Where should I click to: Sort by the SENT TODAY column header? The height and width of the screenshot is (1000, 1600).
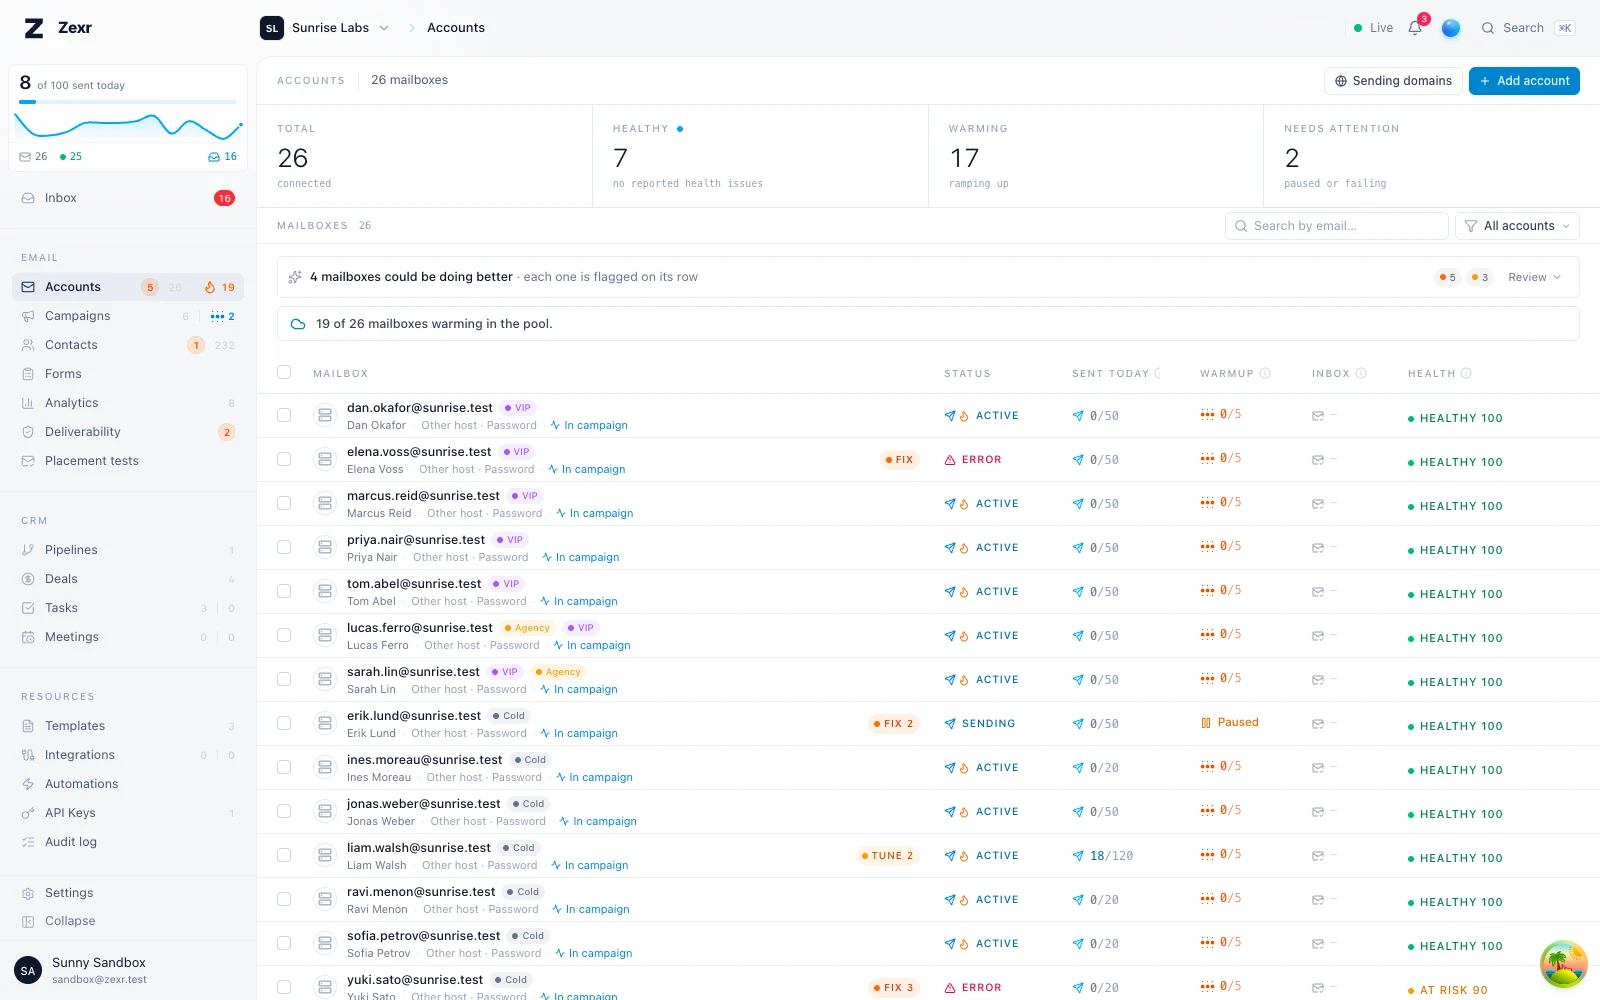point(1111,373)
